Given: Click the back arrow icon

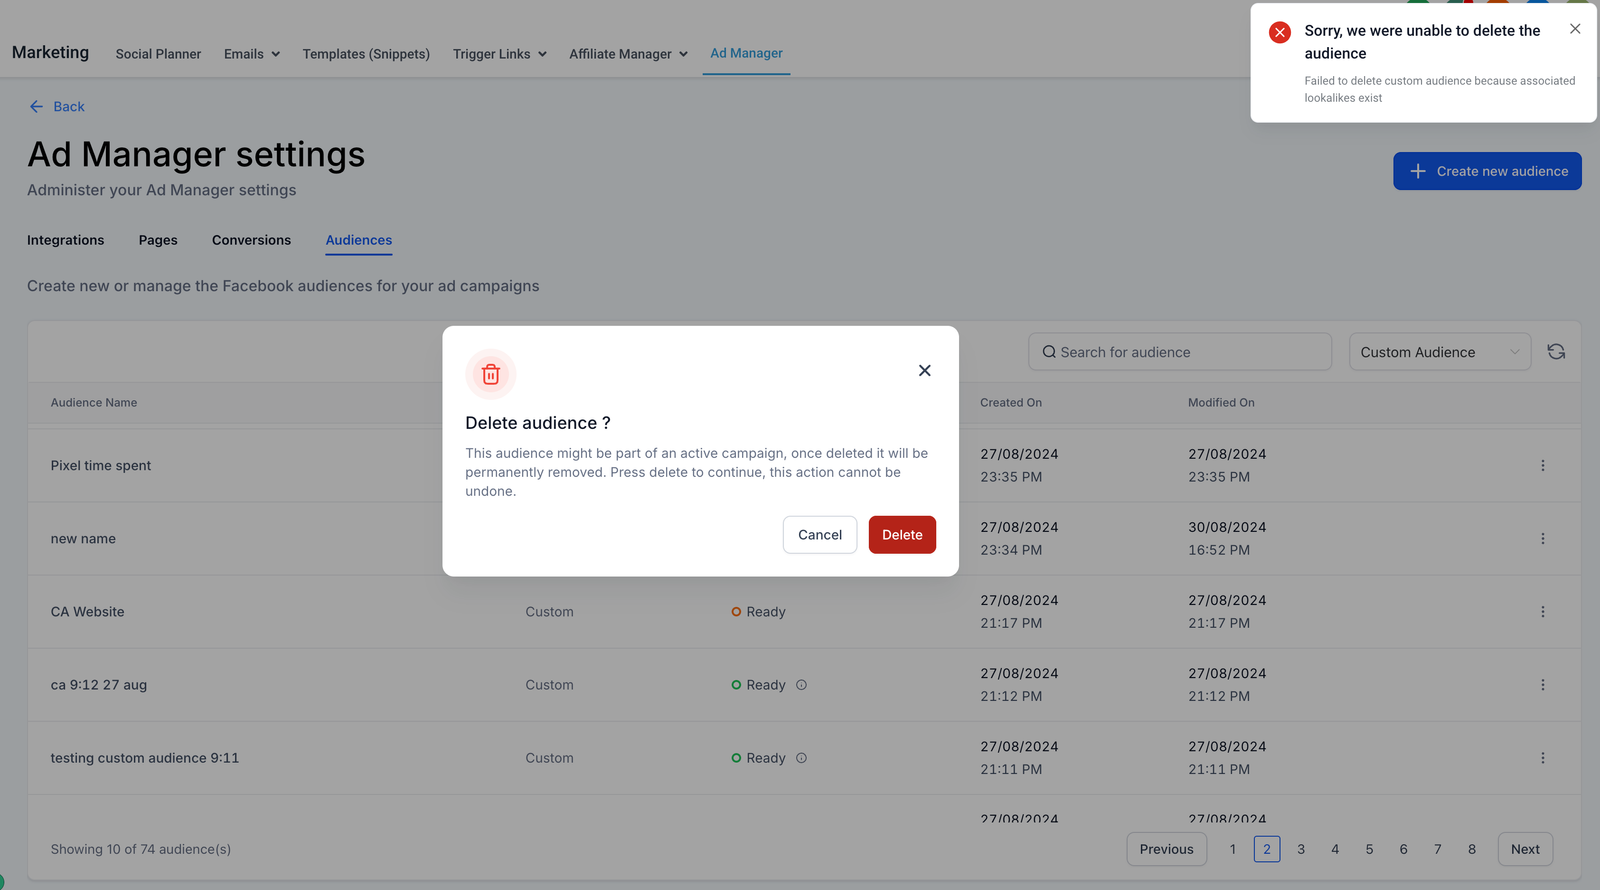Looking at the screenshot, I should (37, 107).
